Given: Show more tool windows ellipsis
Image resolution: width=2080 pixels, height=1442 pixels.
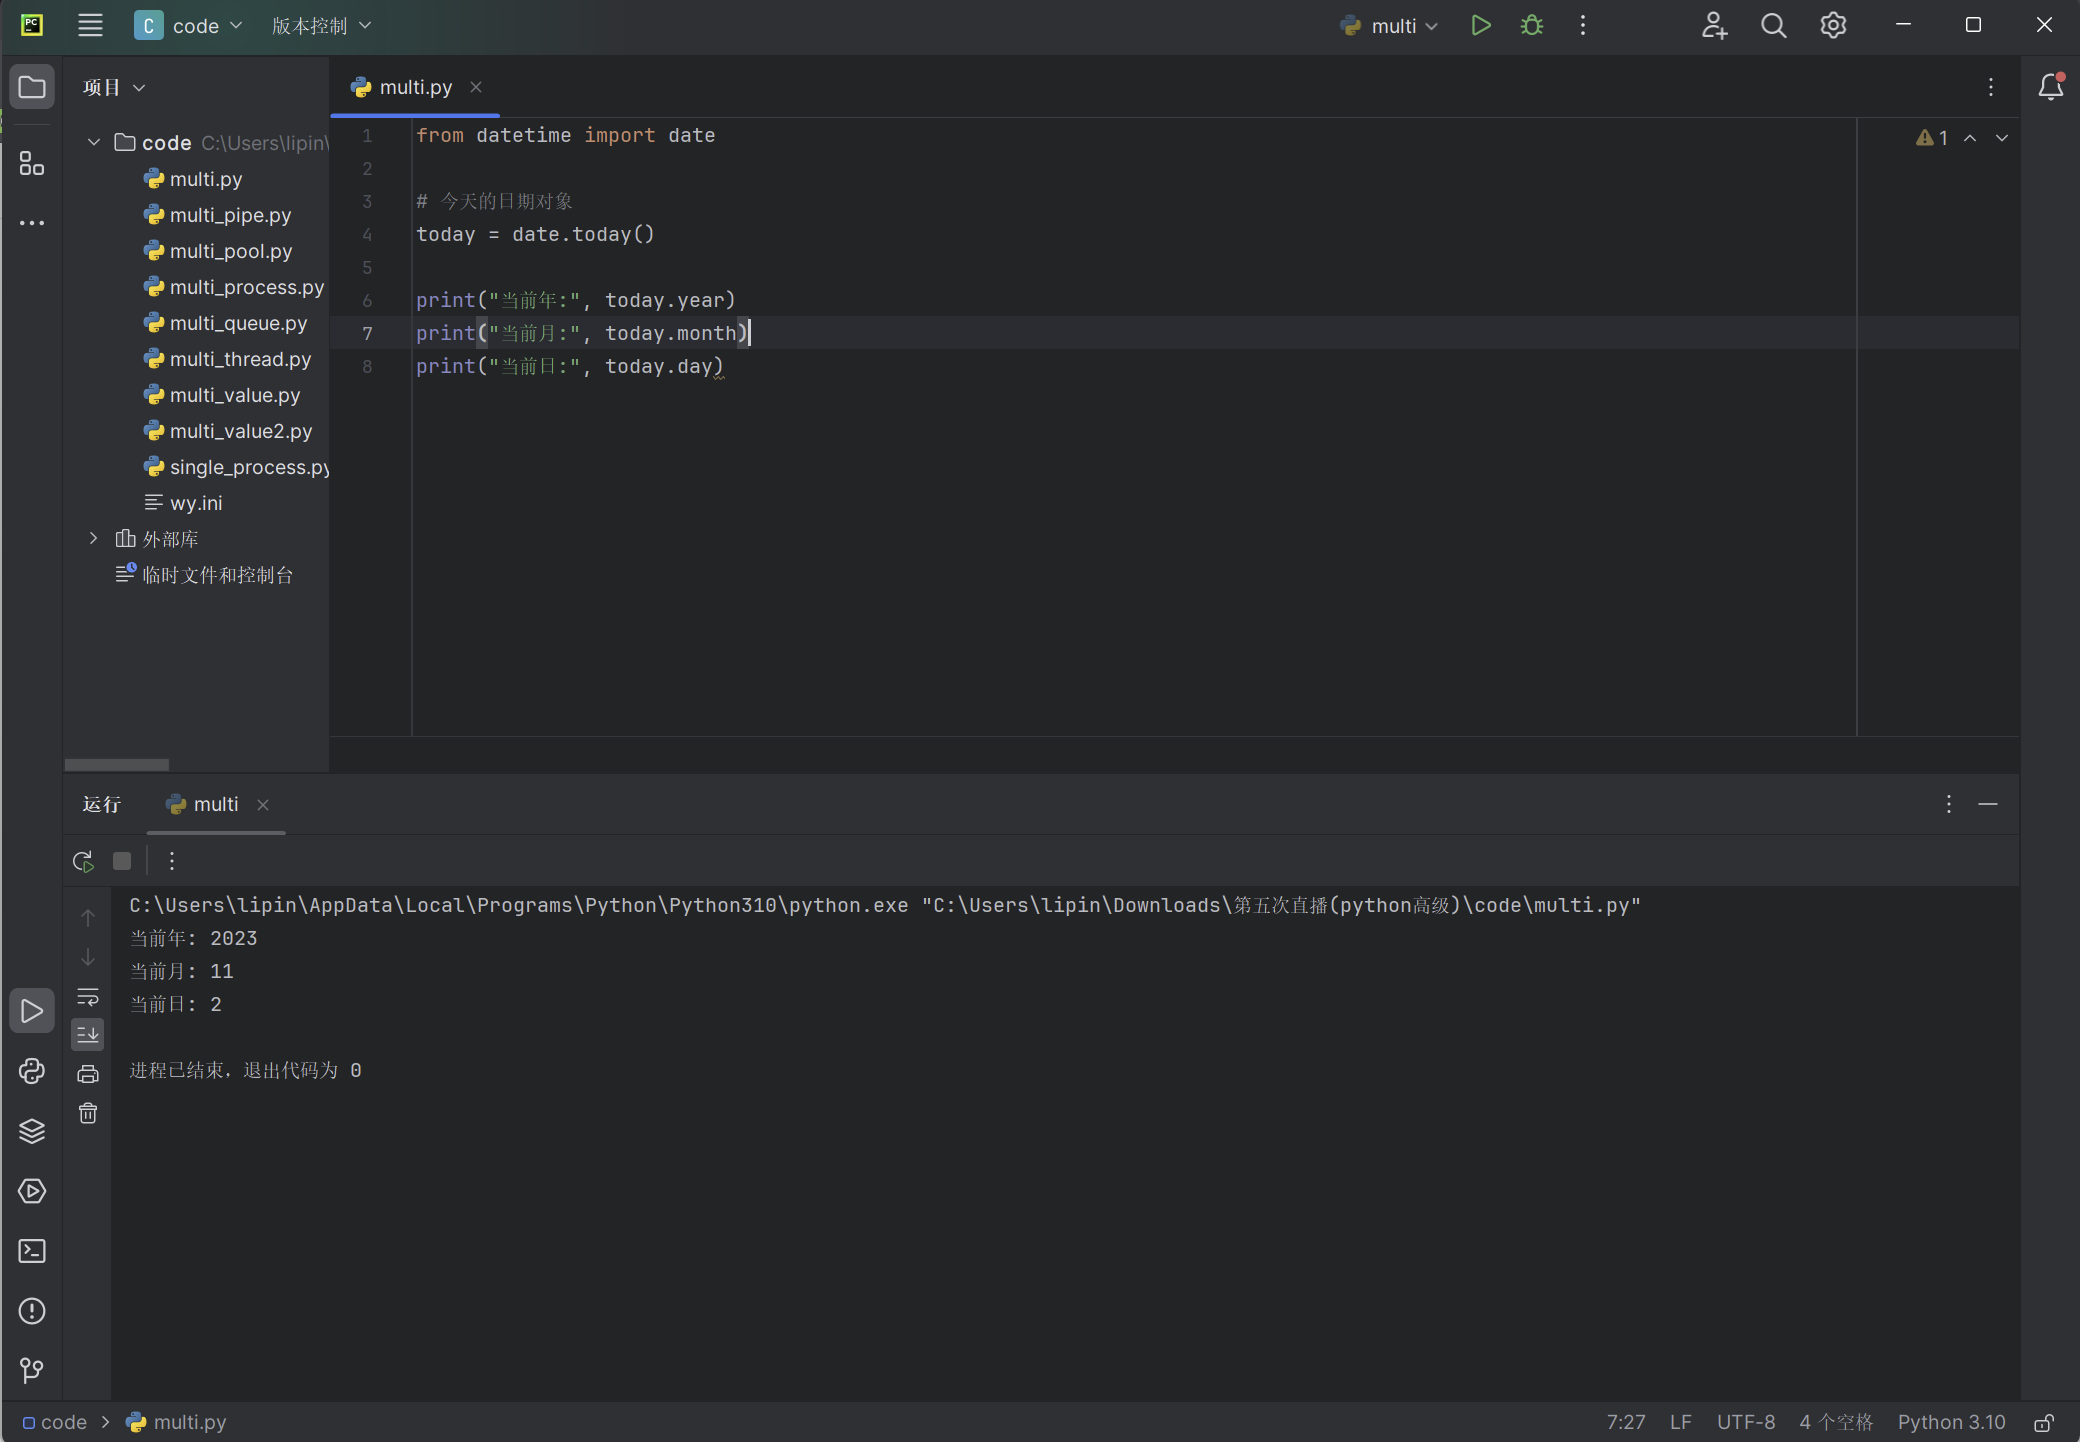Looking at the screenshot, I should 32,223.
